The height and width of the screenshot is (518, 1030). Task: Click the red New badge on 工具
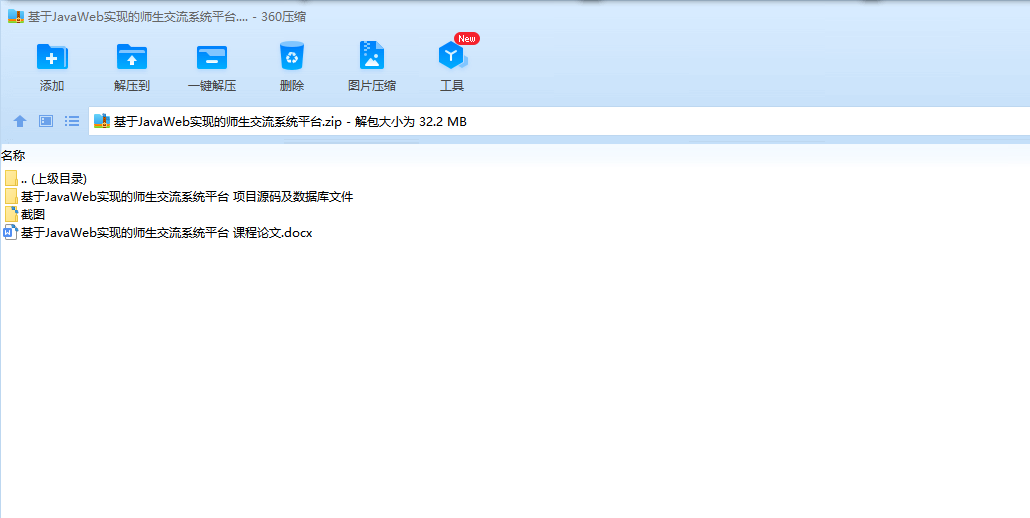tap(467, 39)
